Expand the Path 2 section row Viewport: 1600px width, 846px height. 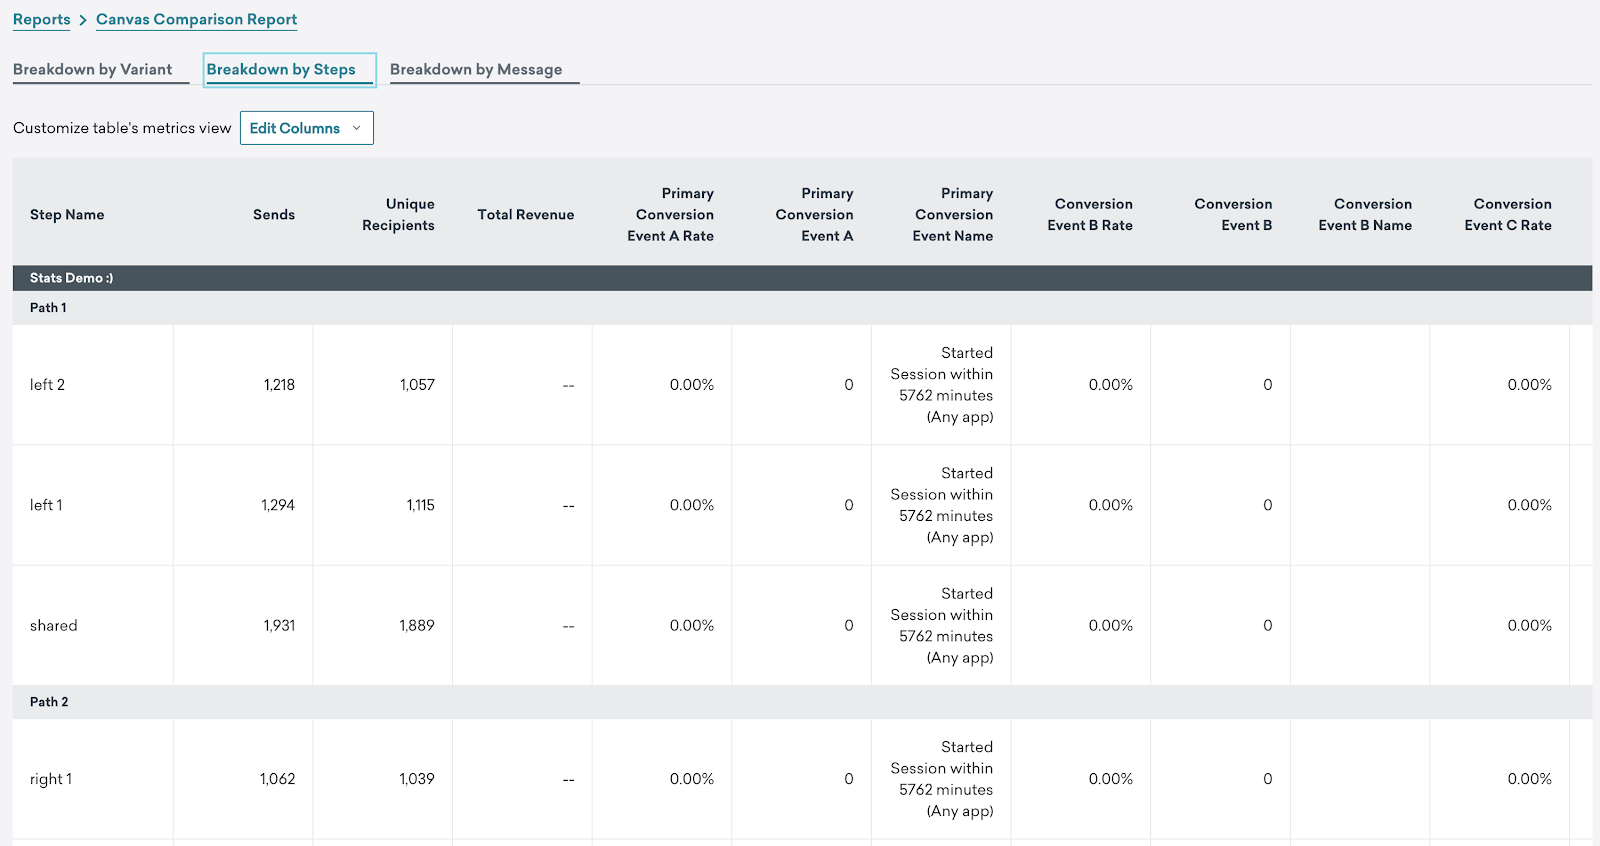(x=802, y=702)
